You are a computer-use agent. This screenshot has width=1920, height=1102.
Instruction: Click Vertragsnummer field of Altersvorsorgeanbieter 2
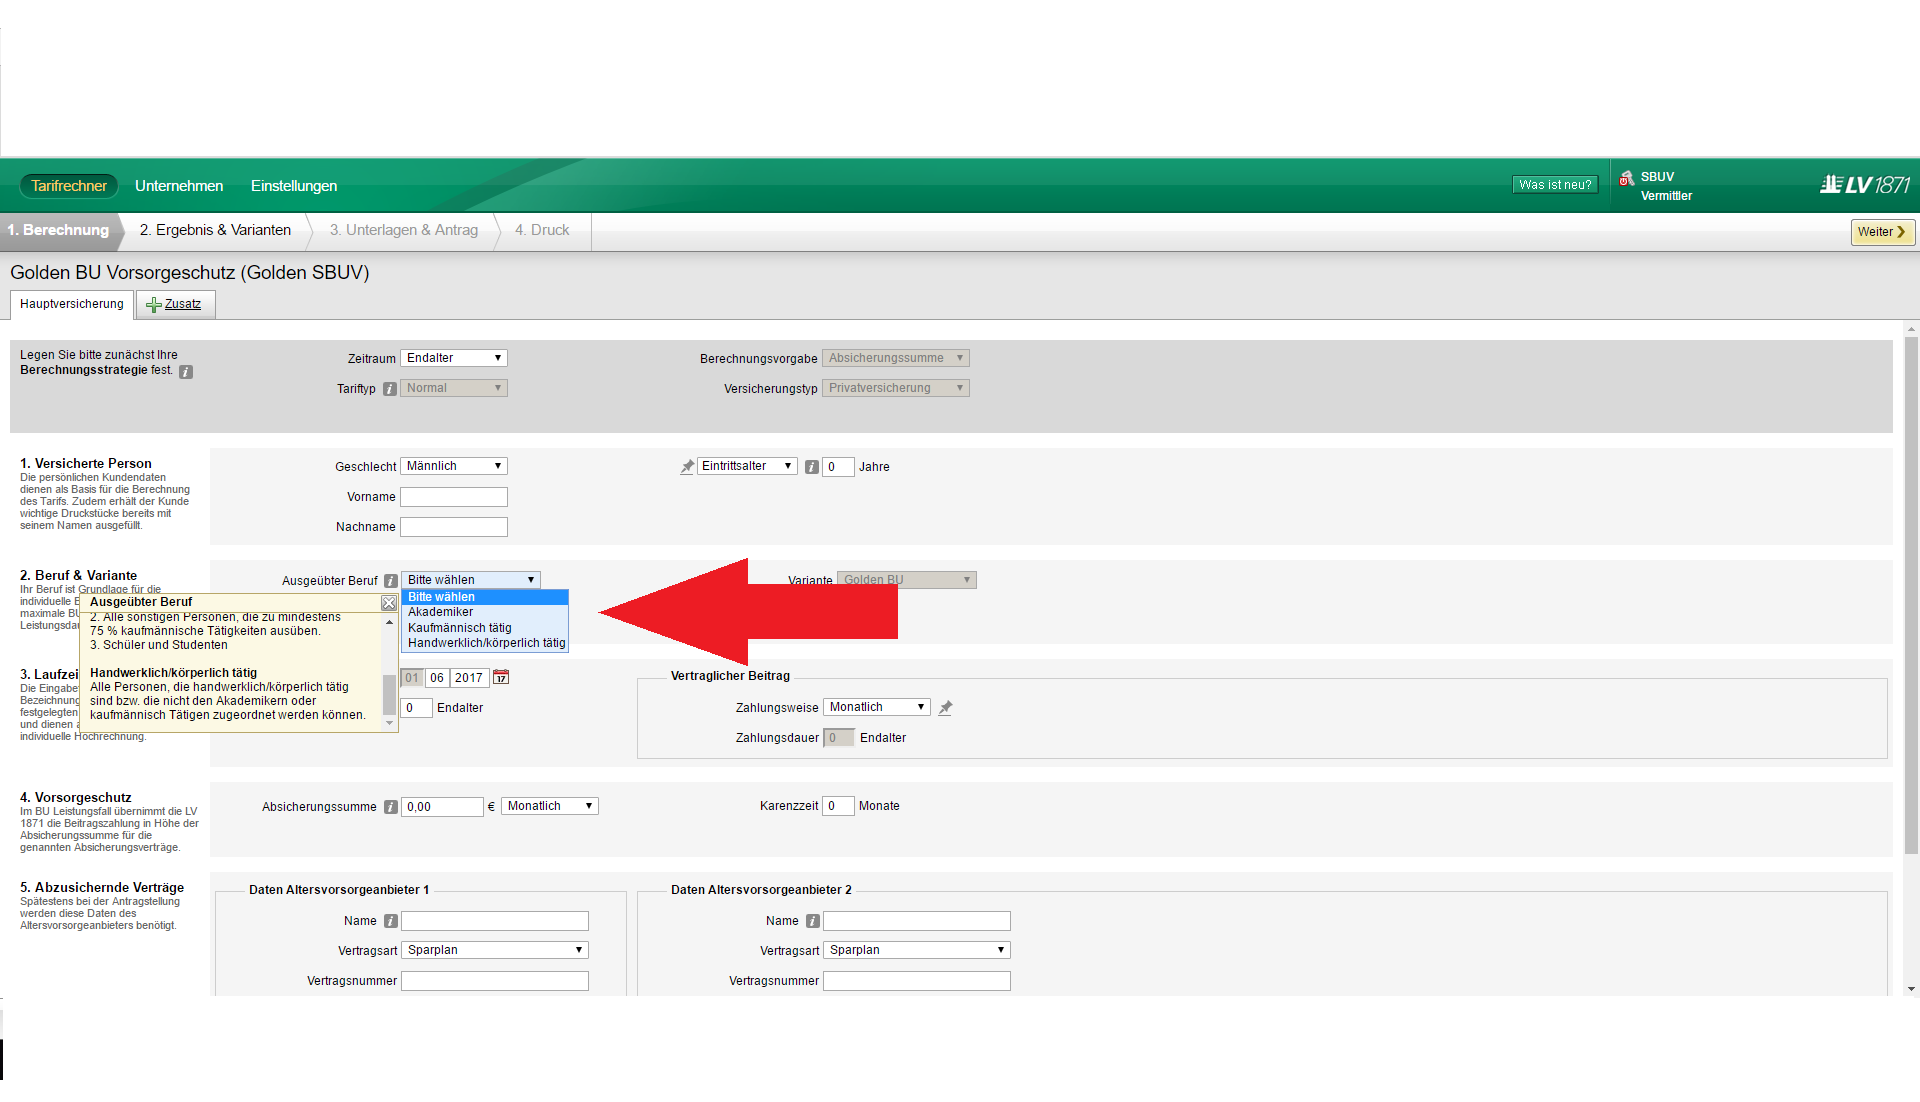pyautogui.click(x=917, y=981)
